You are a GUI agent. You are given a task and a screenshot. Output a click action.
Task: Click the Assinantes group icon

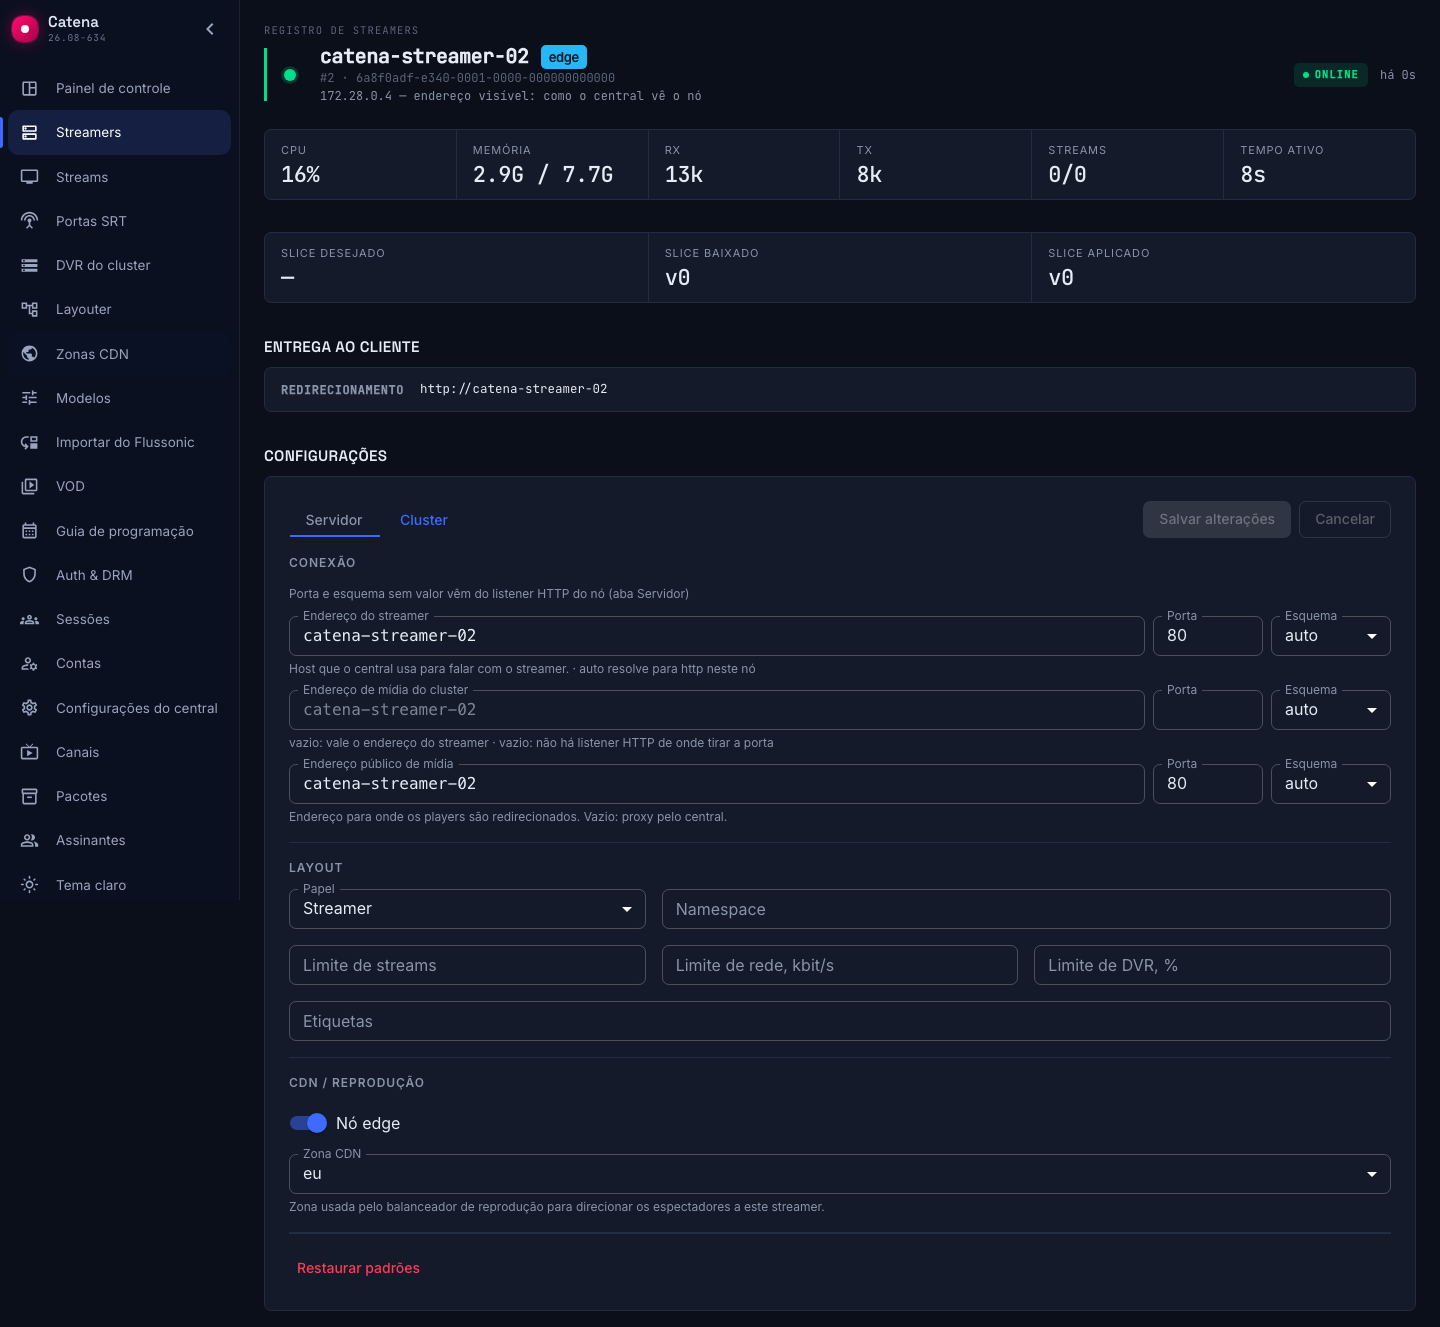[30, 840]
